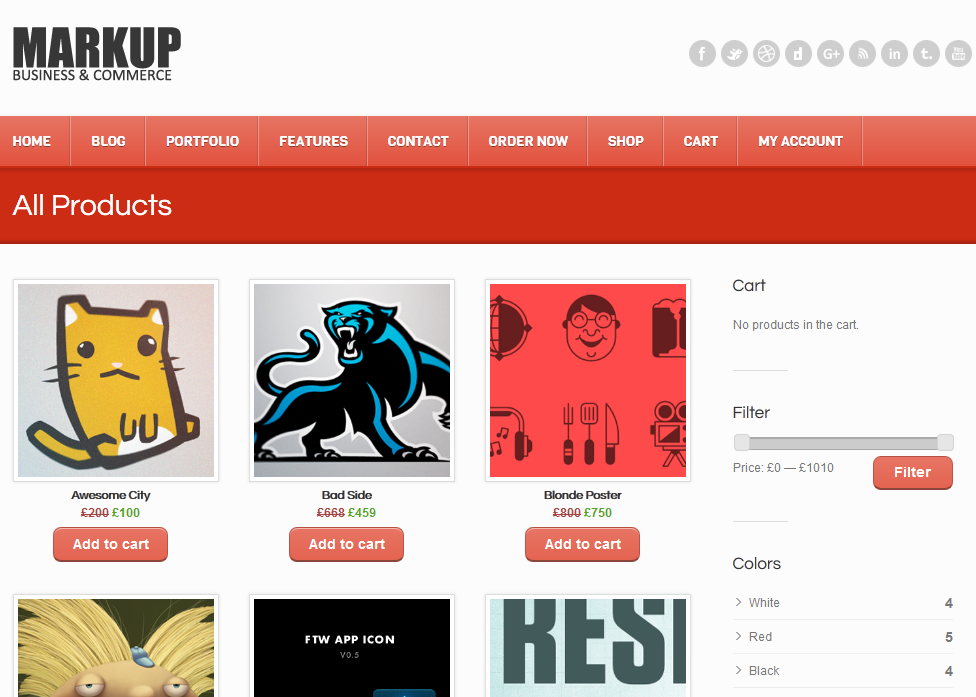Open the Digg social icon
Viewport: 976px width, 697px height.
(x=798, y=54)
